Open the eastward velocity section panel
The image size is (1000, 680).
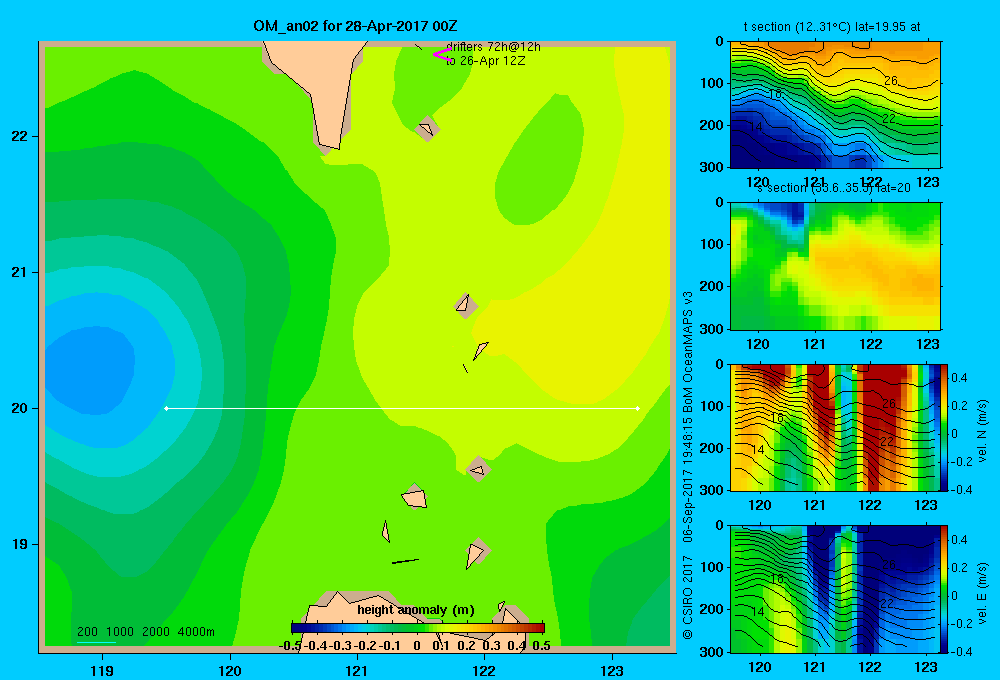pyautogui.click(x=835, y=589)
